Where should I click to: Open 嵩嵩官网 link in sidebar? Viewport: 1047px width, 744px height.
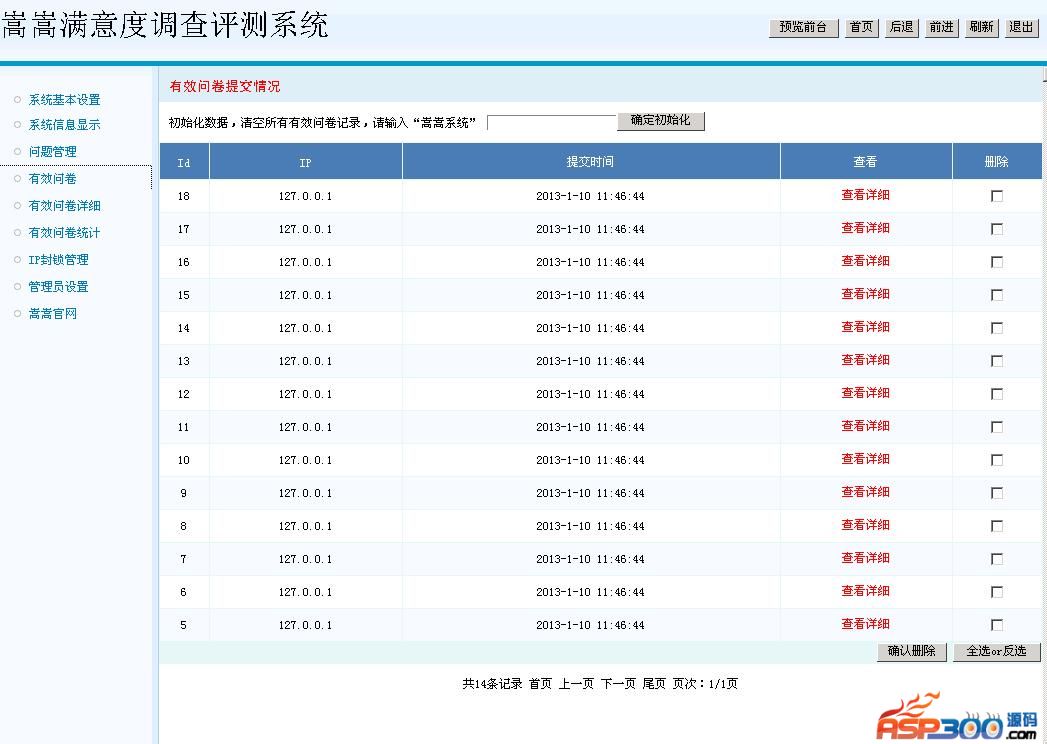pyautogui.click(x=52, y=313)
